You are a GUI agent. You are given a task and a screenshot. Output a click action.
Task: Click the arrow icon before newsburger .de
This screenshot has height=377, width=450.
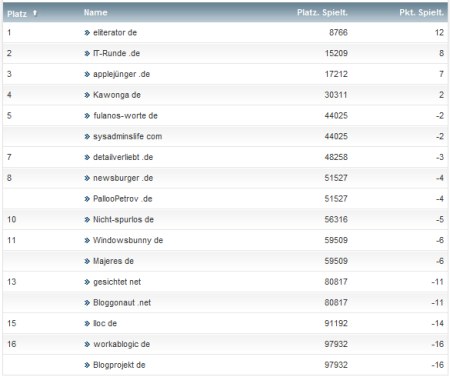(87, 178)
